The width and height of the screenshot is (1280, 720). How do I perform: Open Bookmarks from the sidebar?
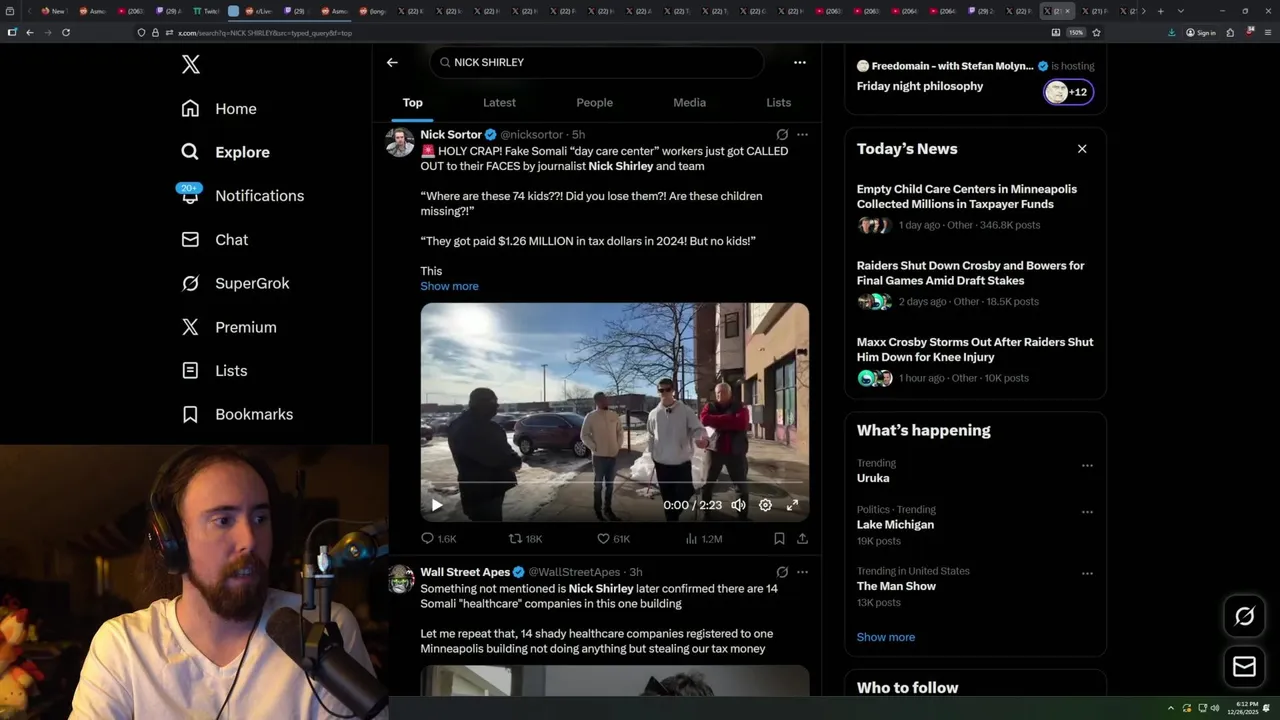(237, 414)
